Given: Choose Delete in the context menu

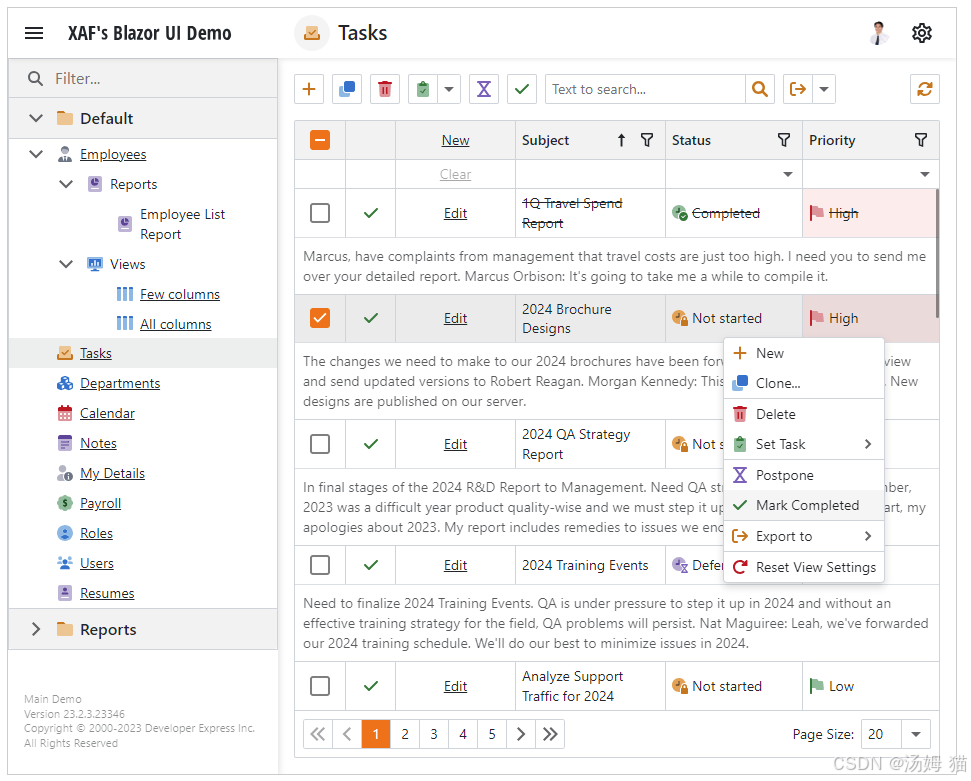Looking at the screenshot, I should (x=804, y=414).
